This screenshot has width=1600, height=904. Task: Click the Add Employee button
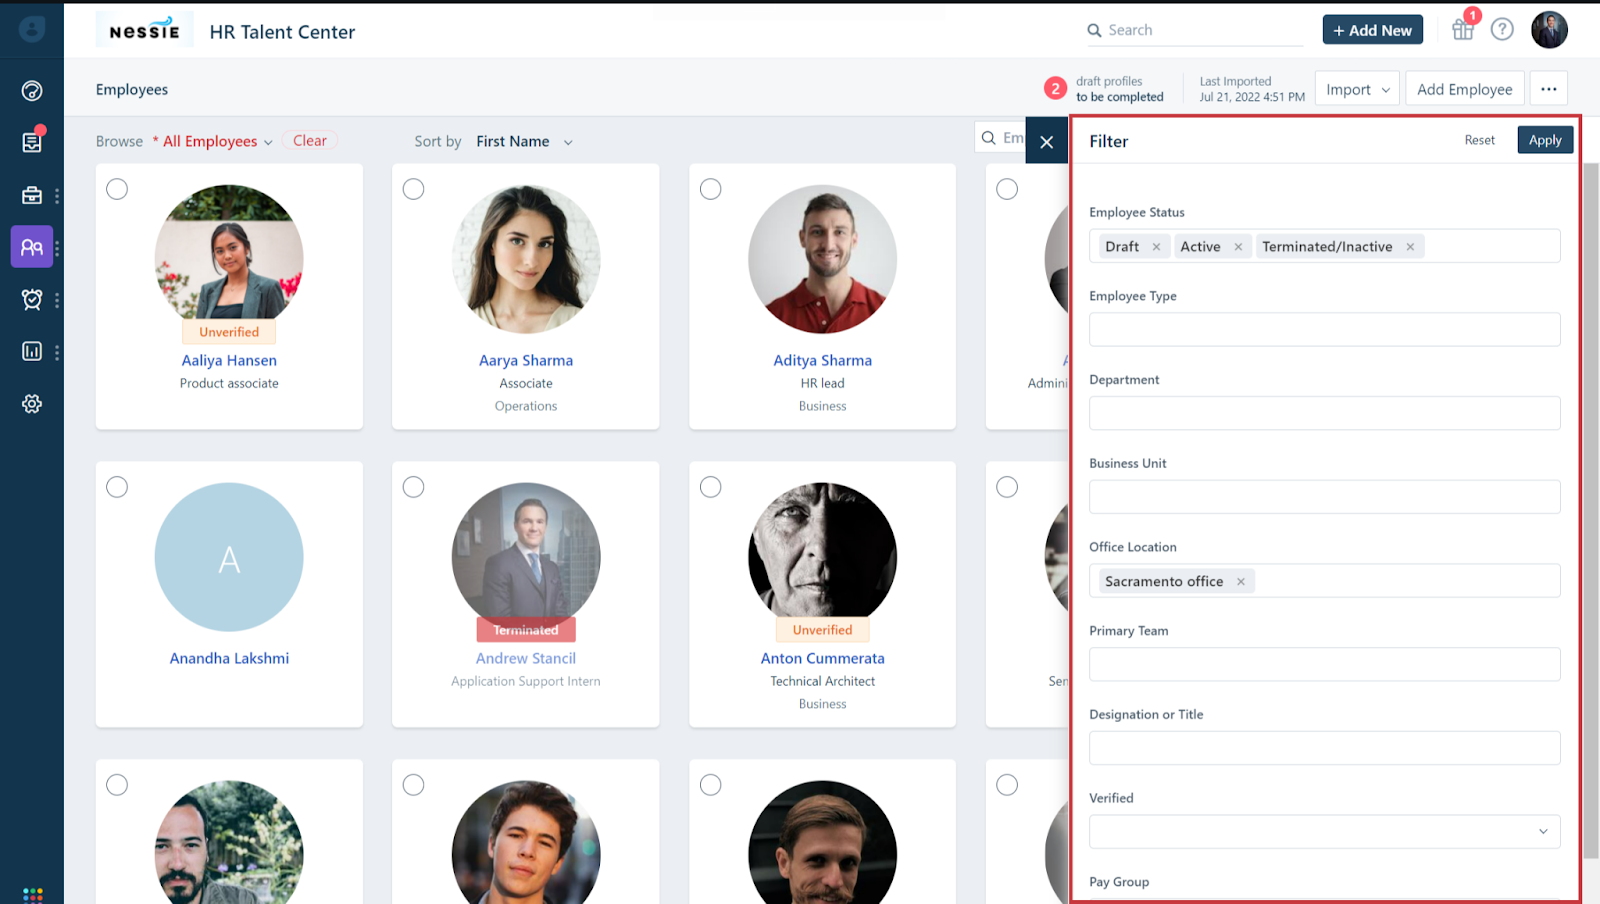coord(1464,89)
